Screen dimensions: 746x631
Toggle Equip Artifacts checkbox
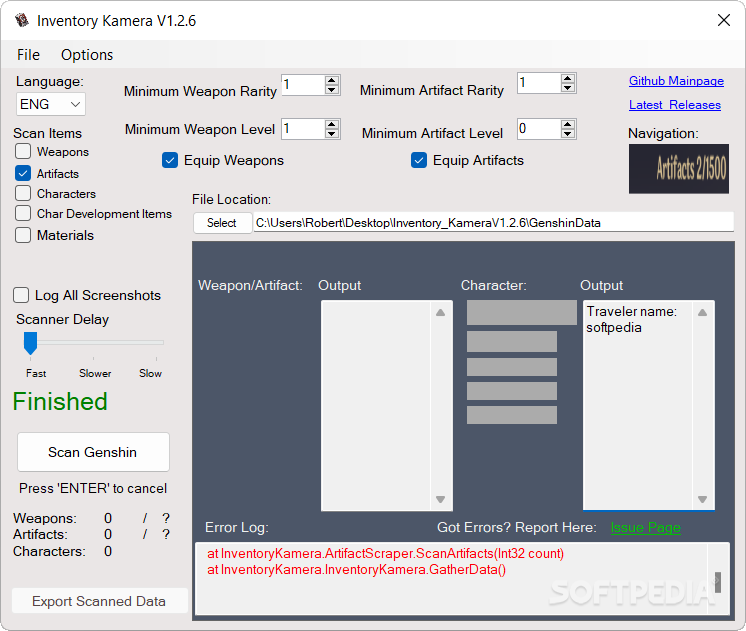[419, 160]
